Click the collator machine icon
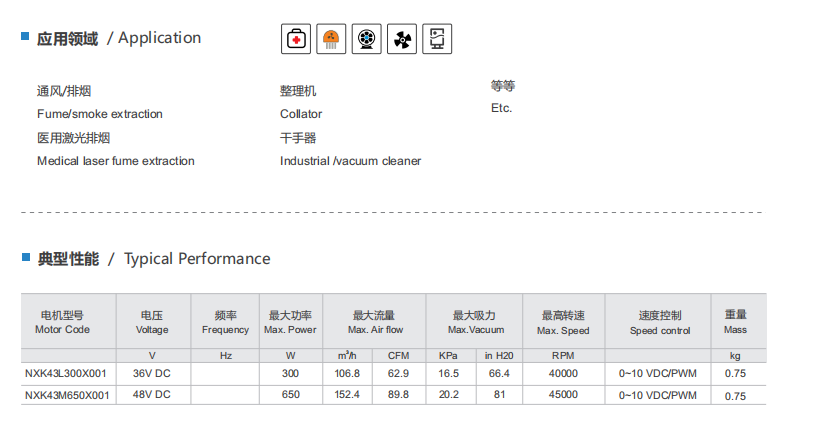This screenshot has height=438, width=827. [x=437, y=39]
